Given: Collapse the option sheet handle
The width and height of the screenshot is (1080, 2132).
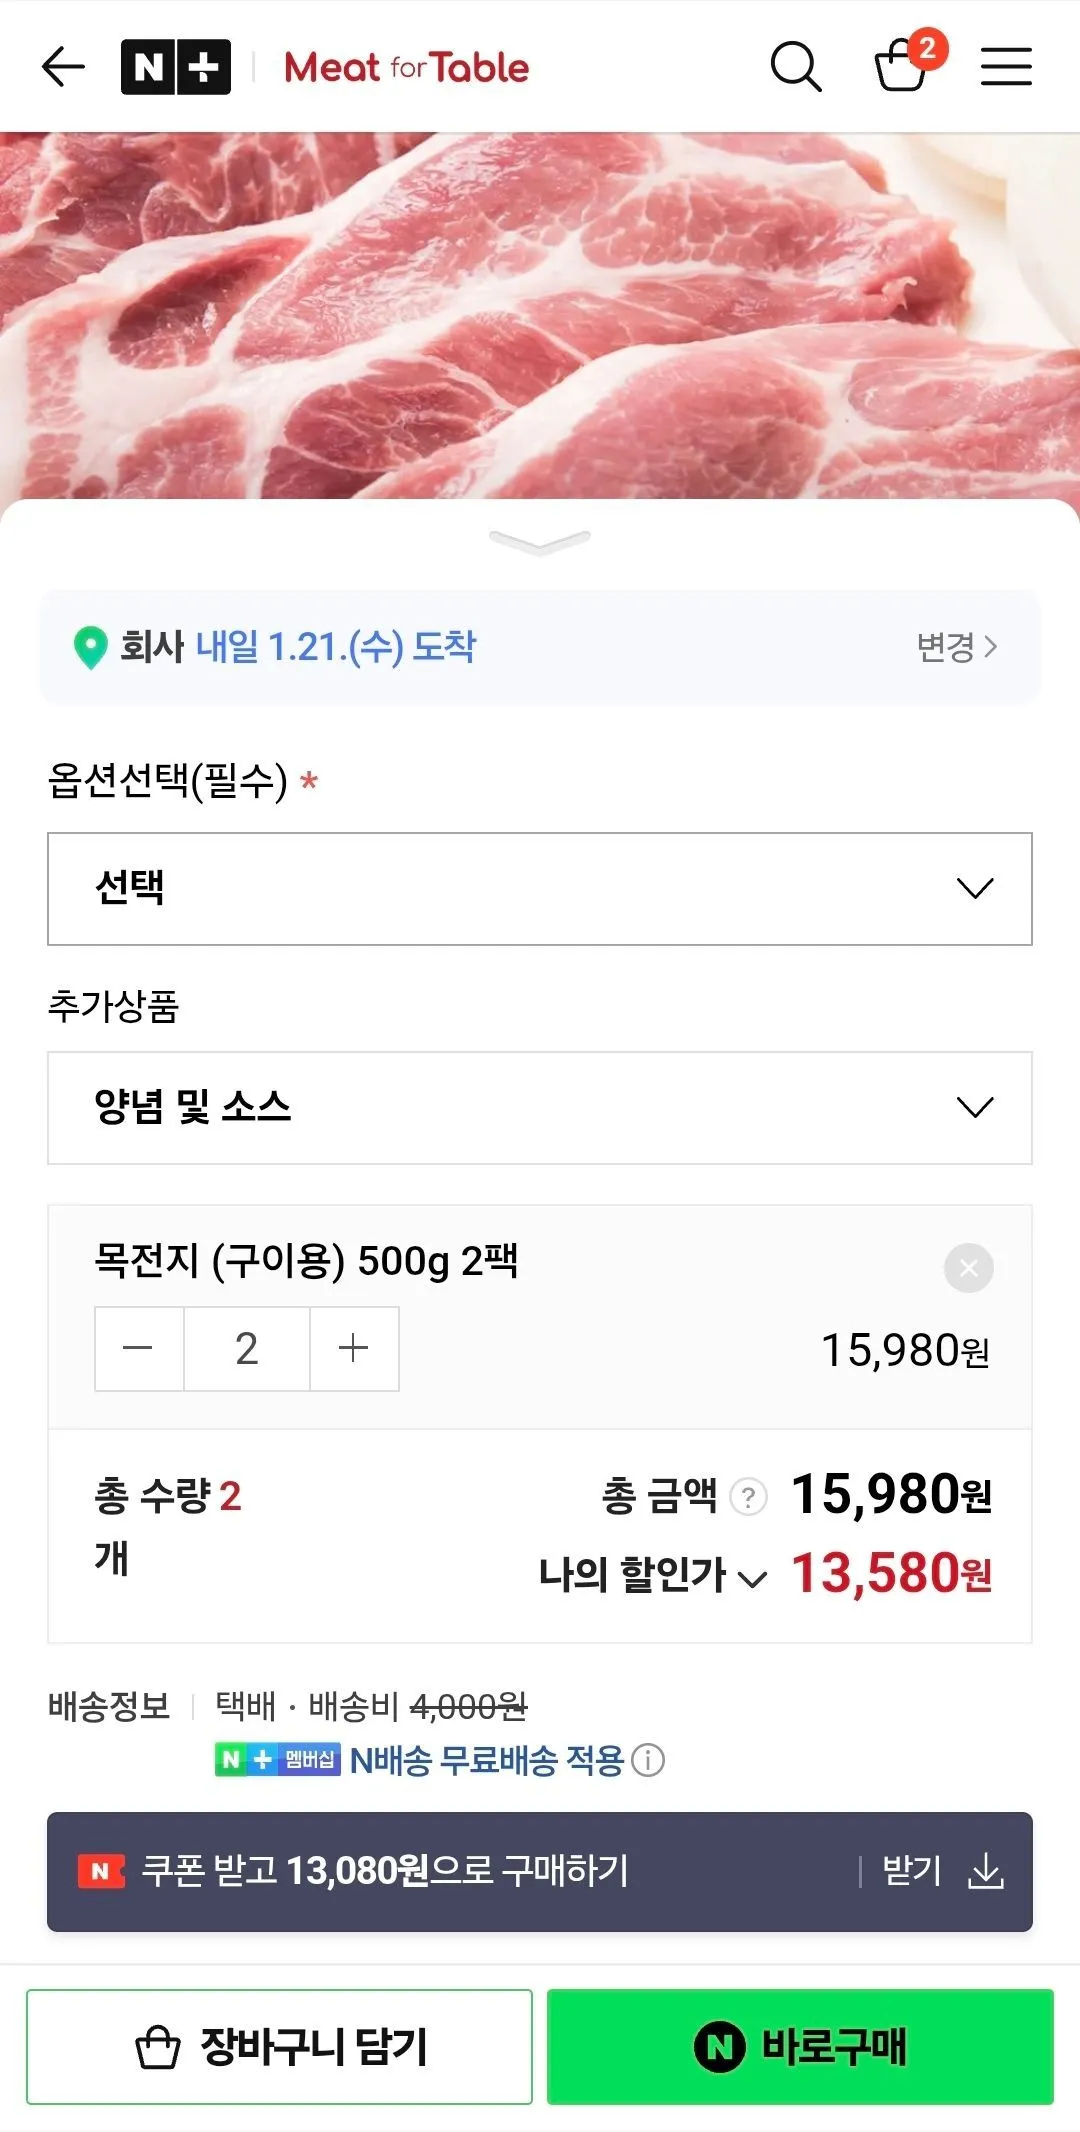Looking at the screenshot, I should tap(540, 541).
